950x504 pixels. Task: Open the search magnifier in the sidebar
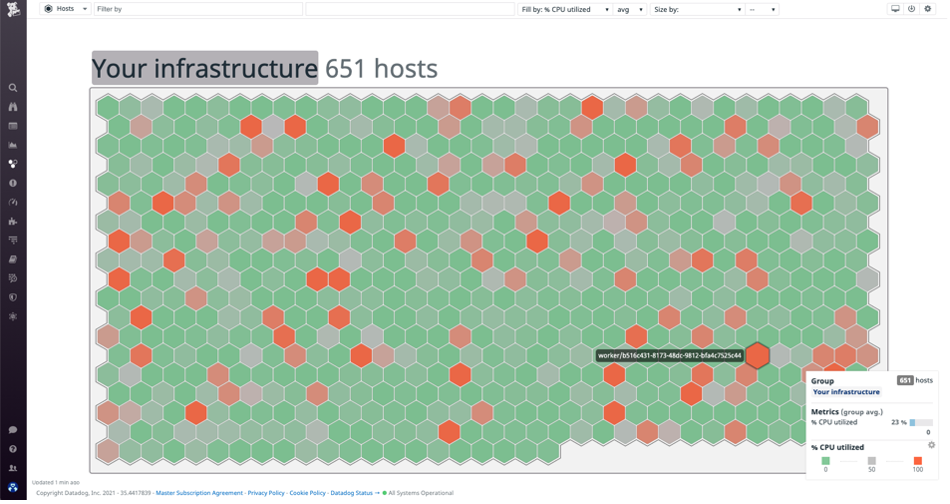tap(13, 88)
